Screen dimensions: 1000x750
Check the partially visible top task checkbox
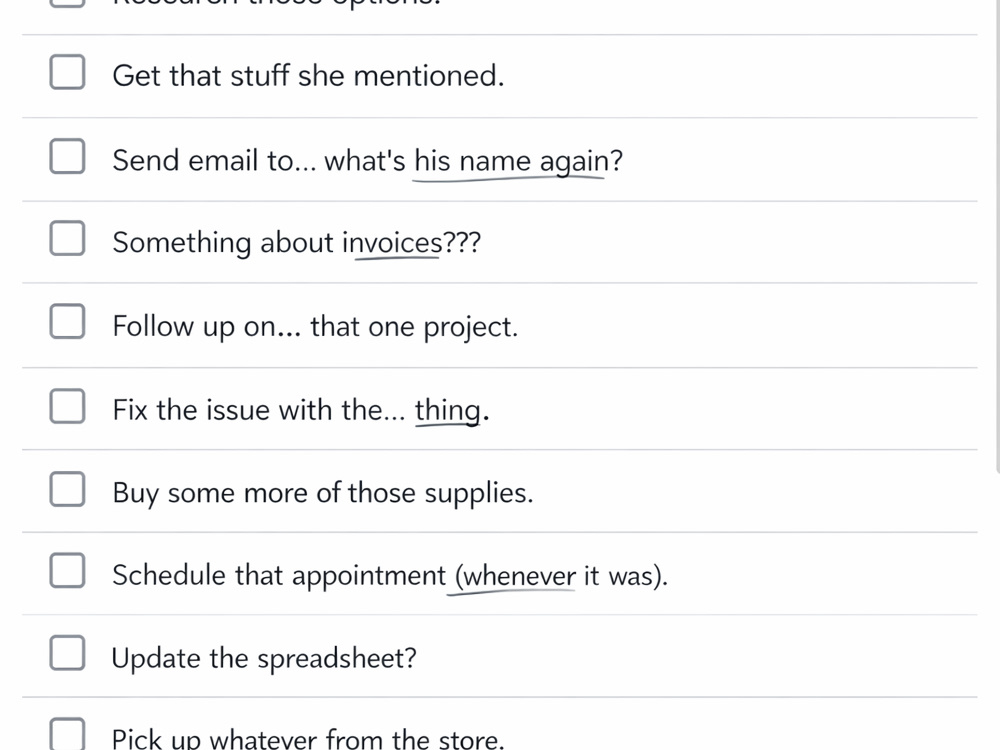tap(68, 3)
